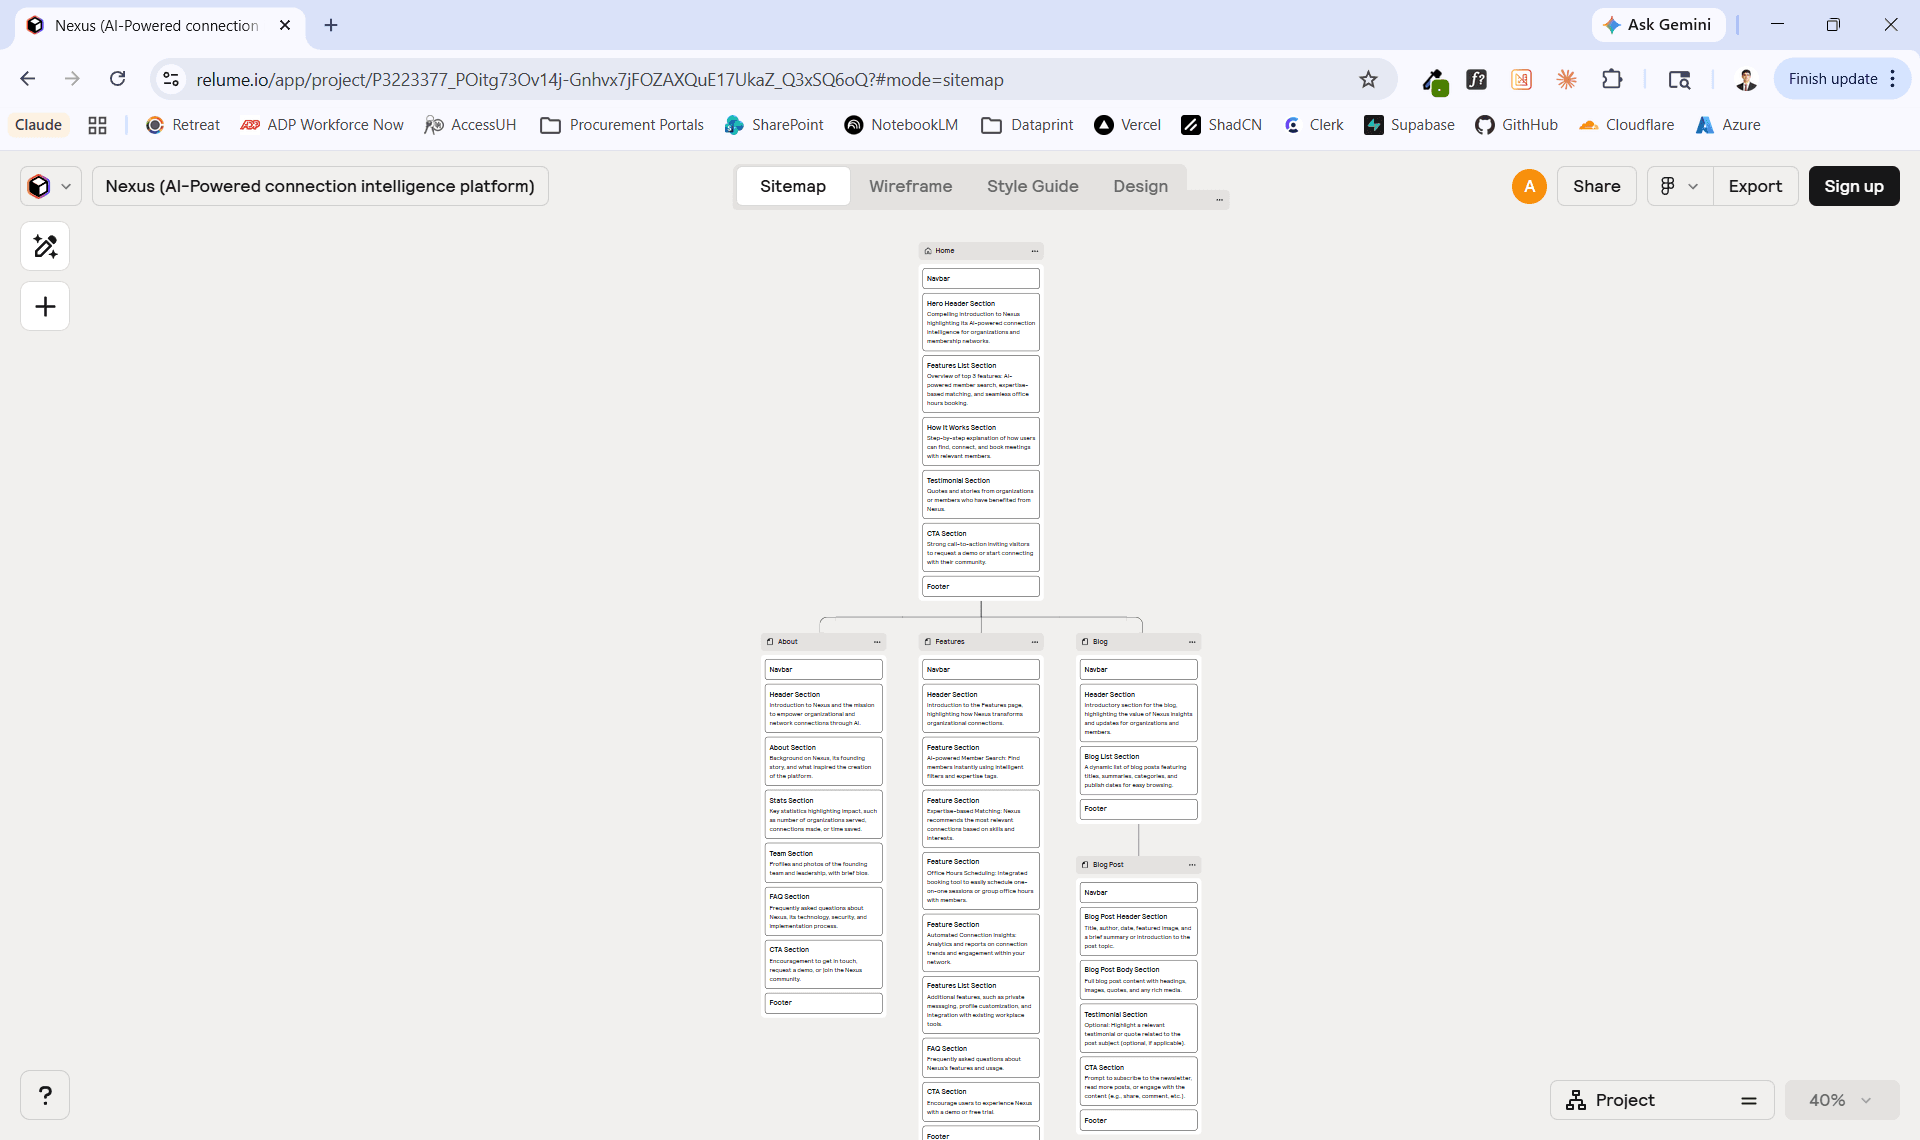The width and height of the screenshot is (1920, 1140).
Task: Click the browser address bar URL
Action: coord(600,79)
